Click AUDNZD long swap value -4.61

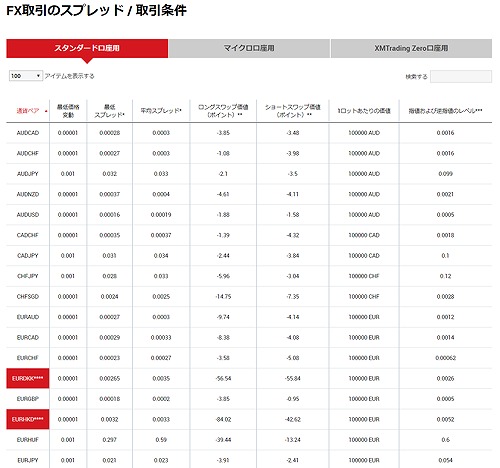click(x=223, y=194)
